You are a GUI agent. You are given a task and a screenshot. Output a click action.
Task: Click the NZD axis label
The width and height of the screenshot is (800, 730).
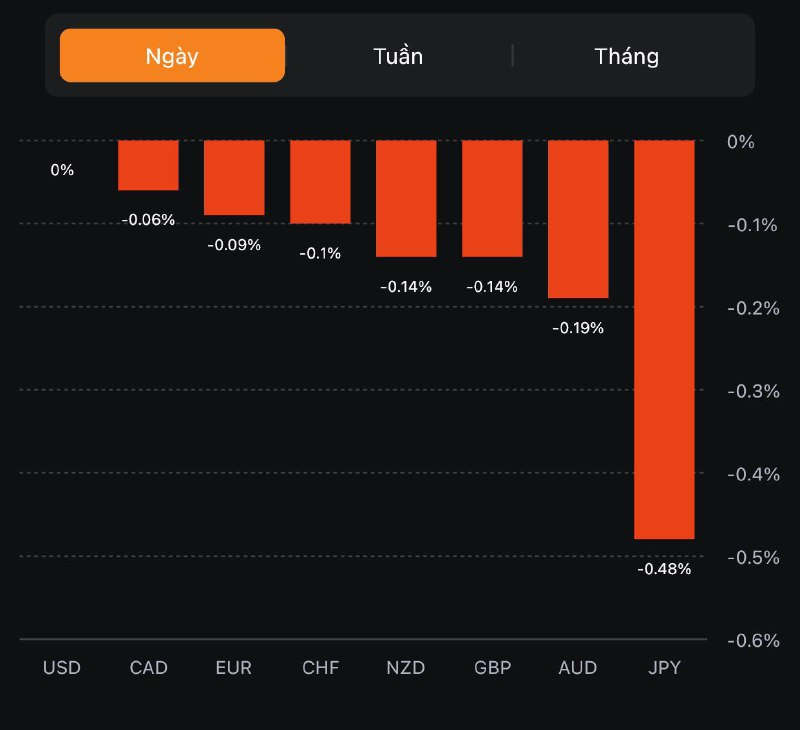[x=406, y=668]
